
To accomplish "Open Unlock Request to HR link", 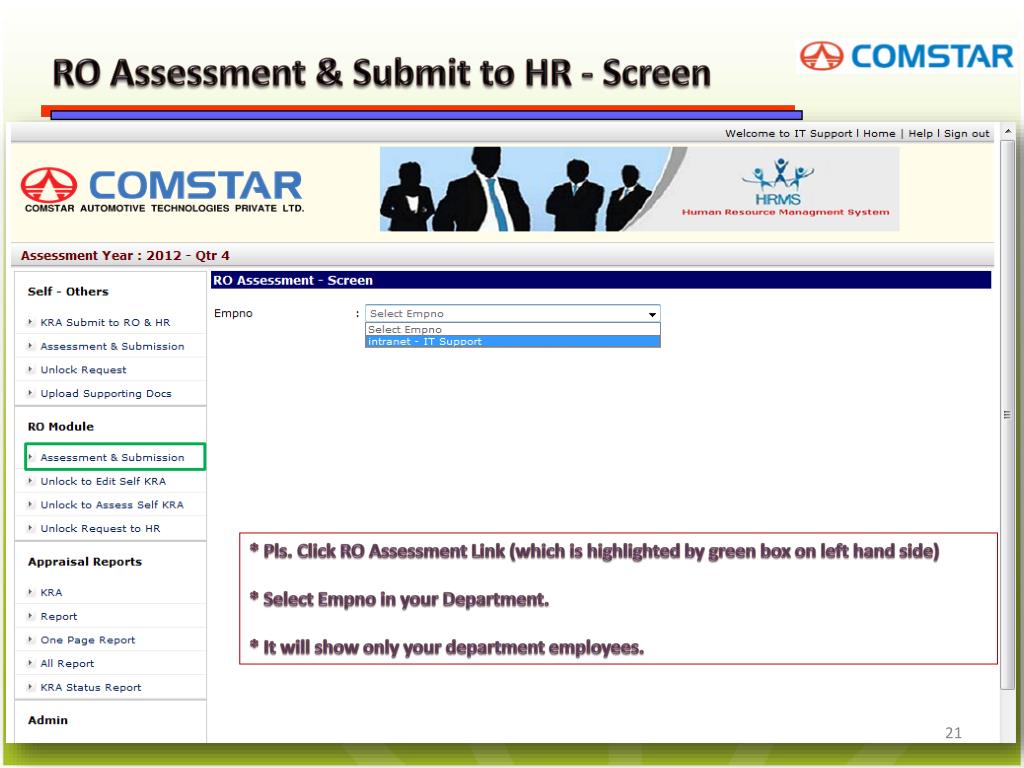I will (100, 528).
